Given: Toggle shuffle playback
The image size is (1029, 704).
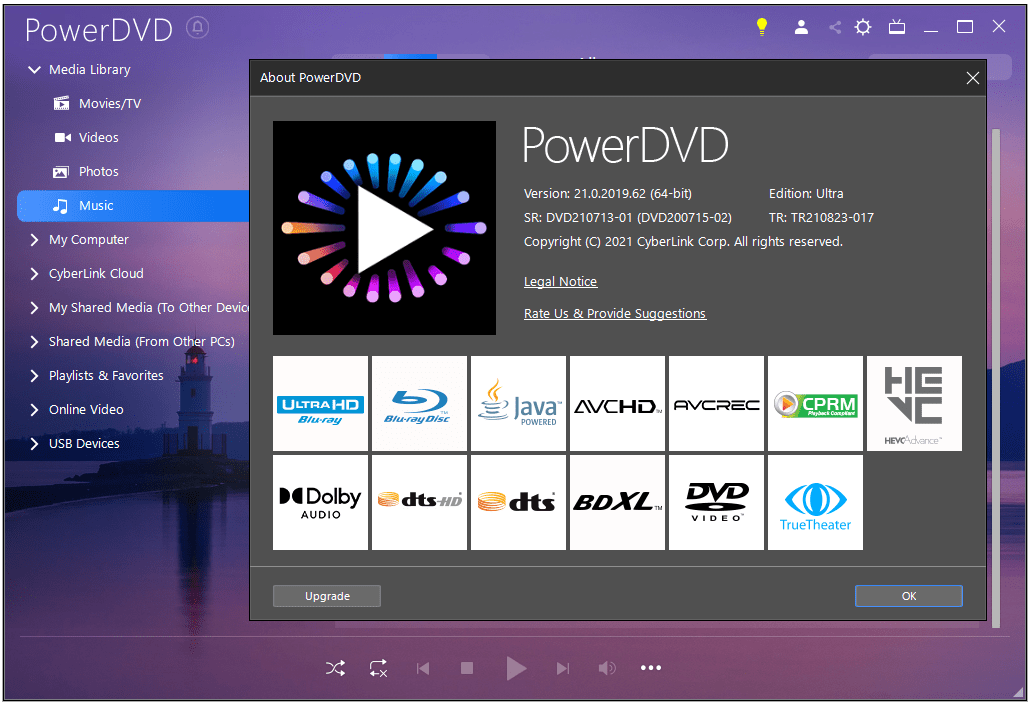Looking at the screenshot, I should click(335, 669).
